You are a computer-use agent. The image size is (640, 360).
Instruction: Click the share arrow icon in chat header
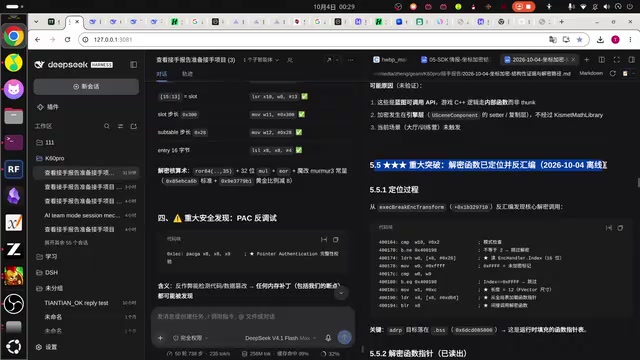point(329,60)
